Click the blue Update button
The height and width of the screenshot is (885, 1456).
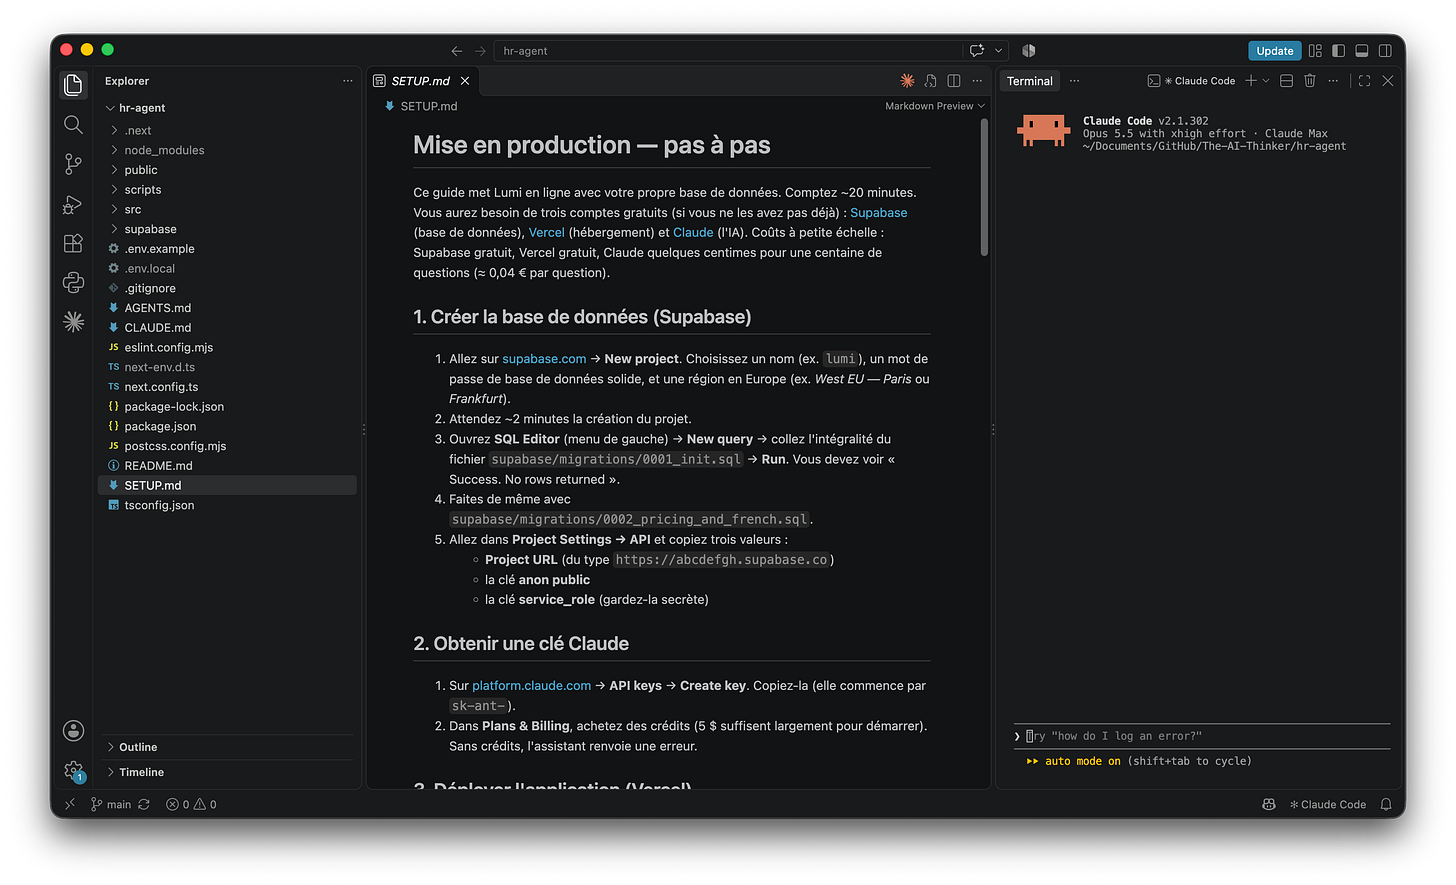click(x=1275, y=51)
